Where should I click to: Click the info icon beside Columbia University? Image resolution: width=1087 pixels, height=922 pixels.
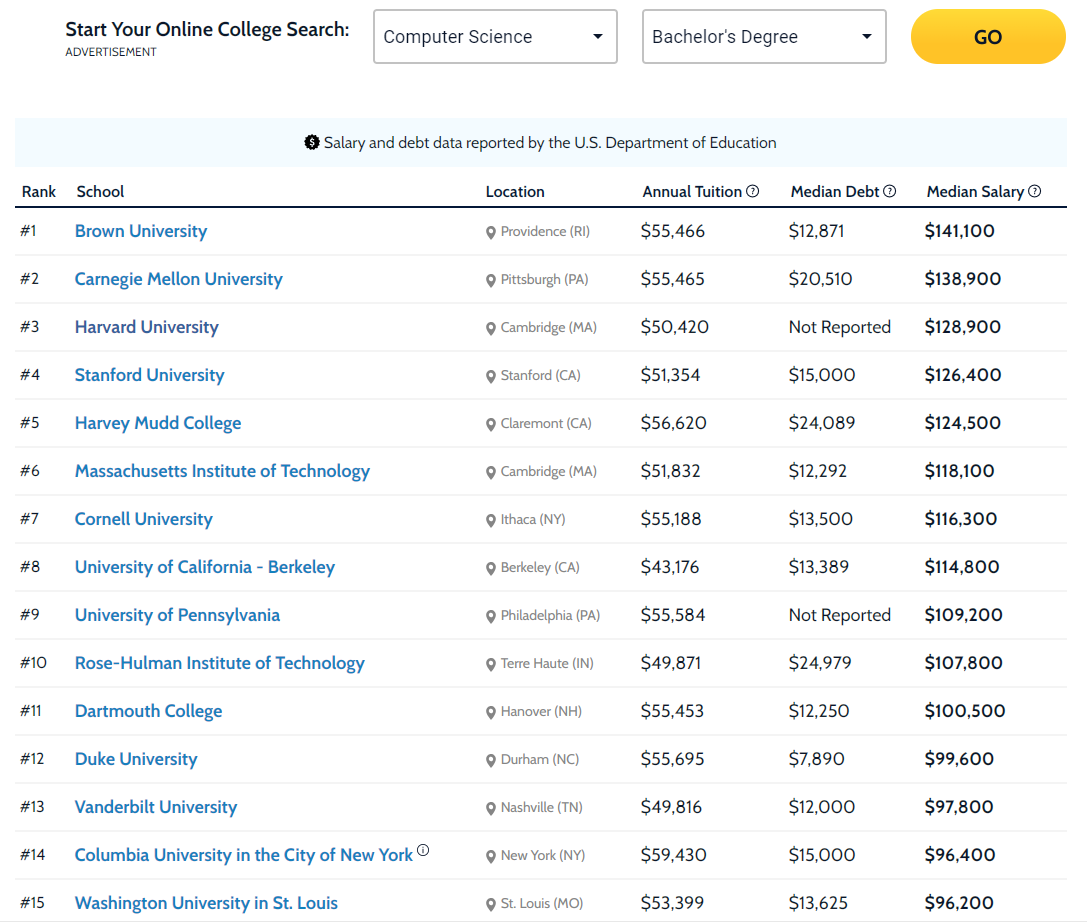click(423, 850)
